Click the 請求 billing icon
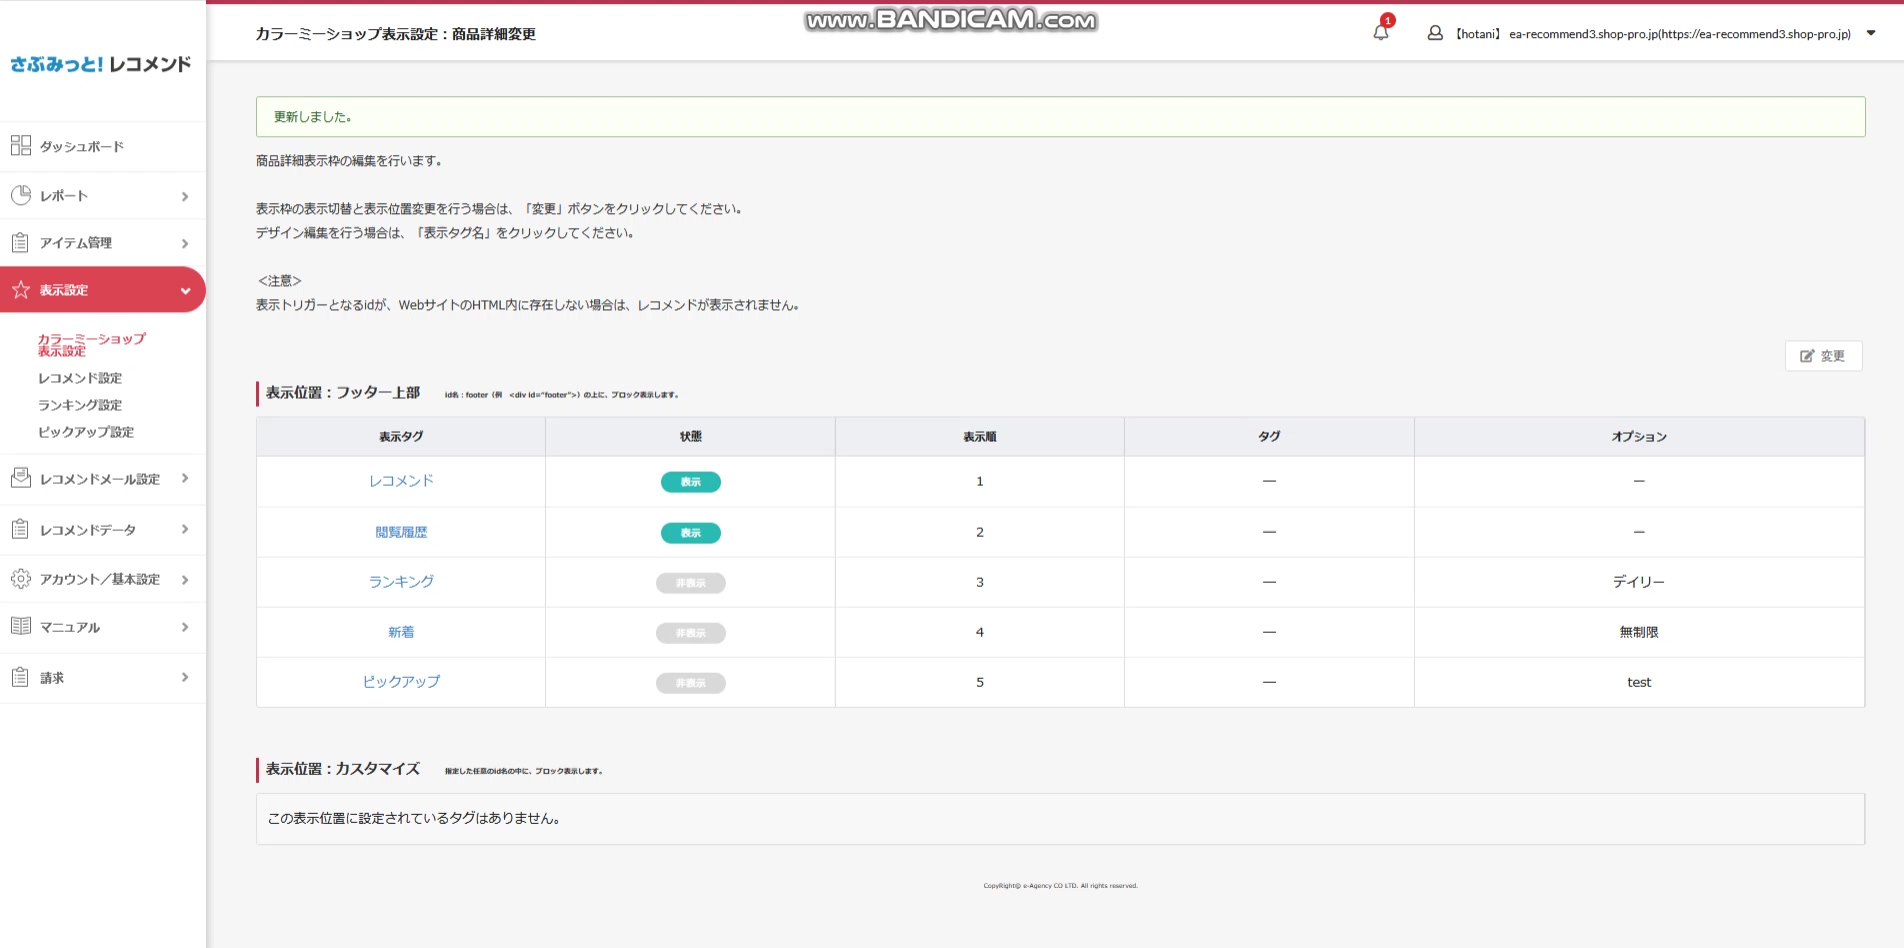This screenshot has height=948, width=1904. point(20,677)
